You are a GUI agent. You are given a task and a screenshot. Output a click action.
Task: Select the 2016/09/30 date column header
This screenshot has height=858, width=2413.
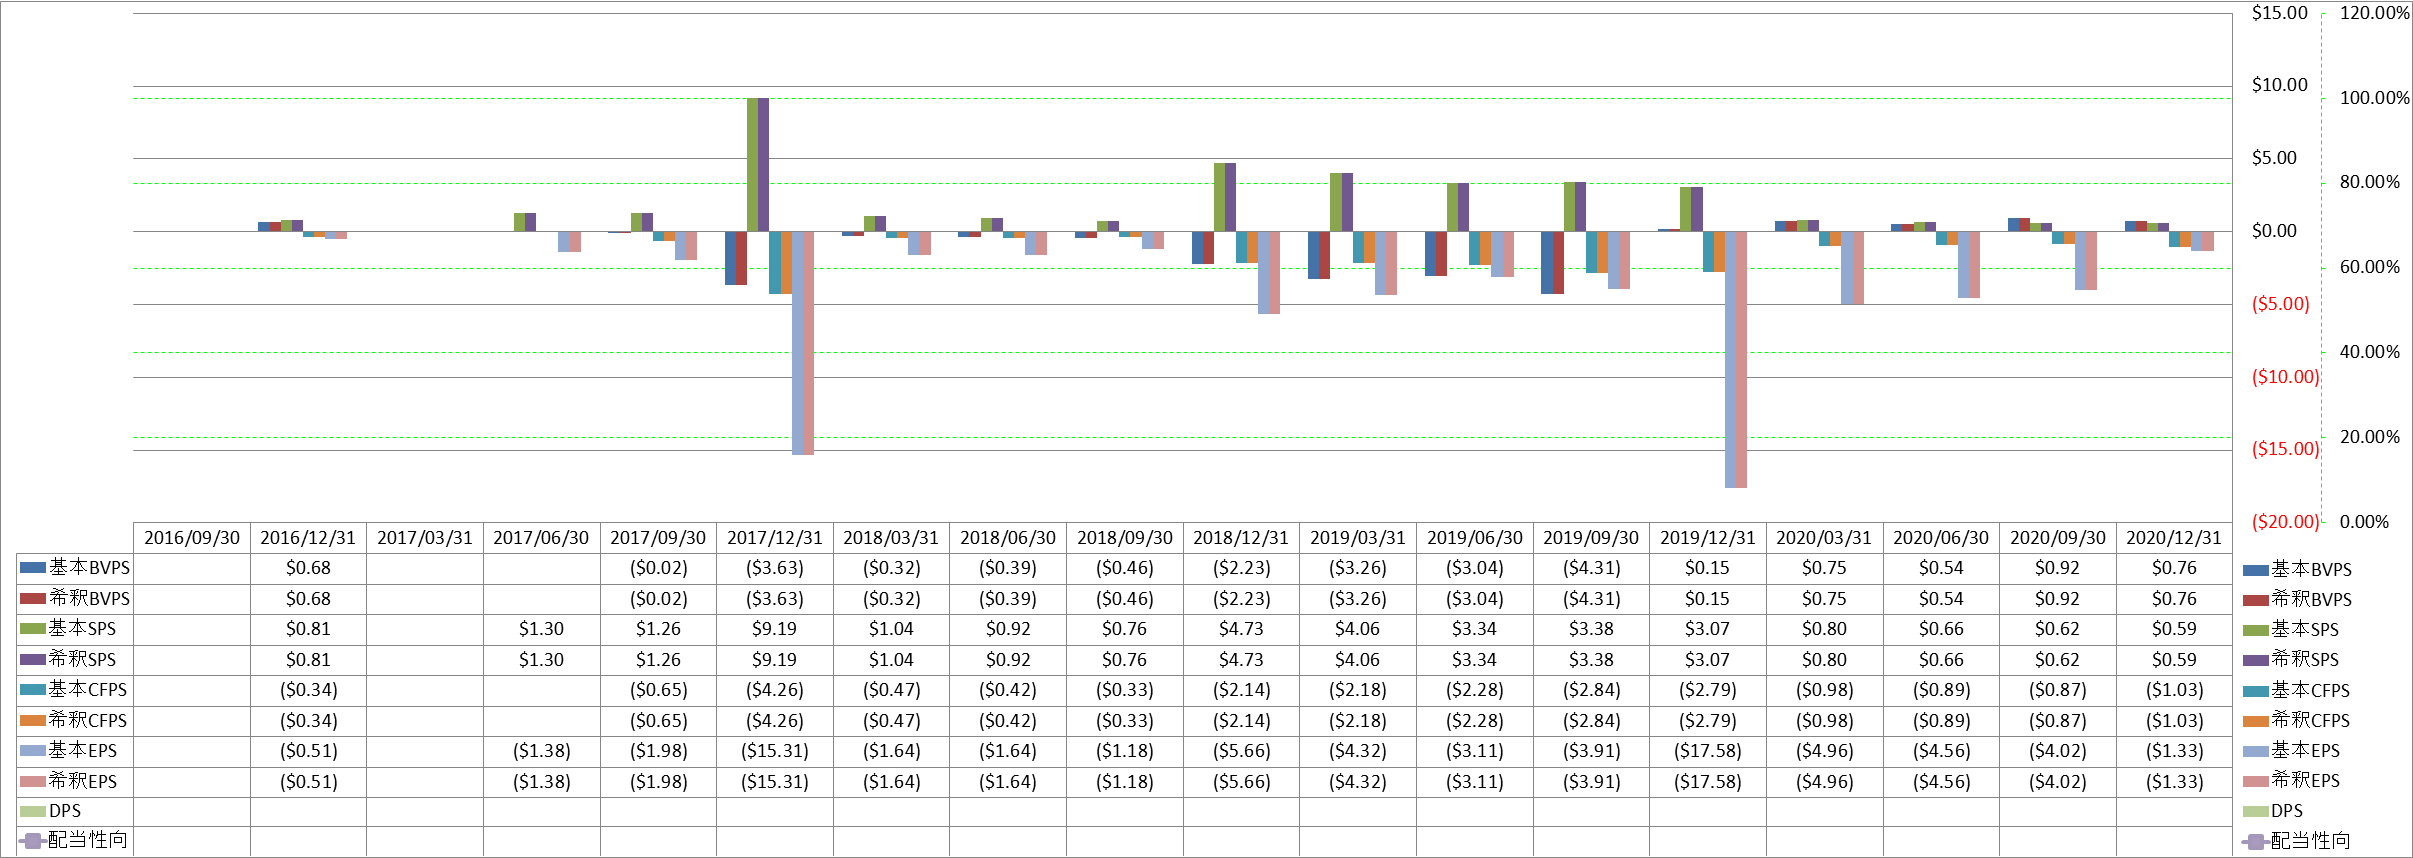pyautogui.click(x=192, y=538)
